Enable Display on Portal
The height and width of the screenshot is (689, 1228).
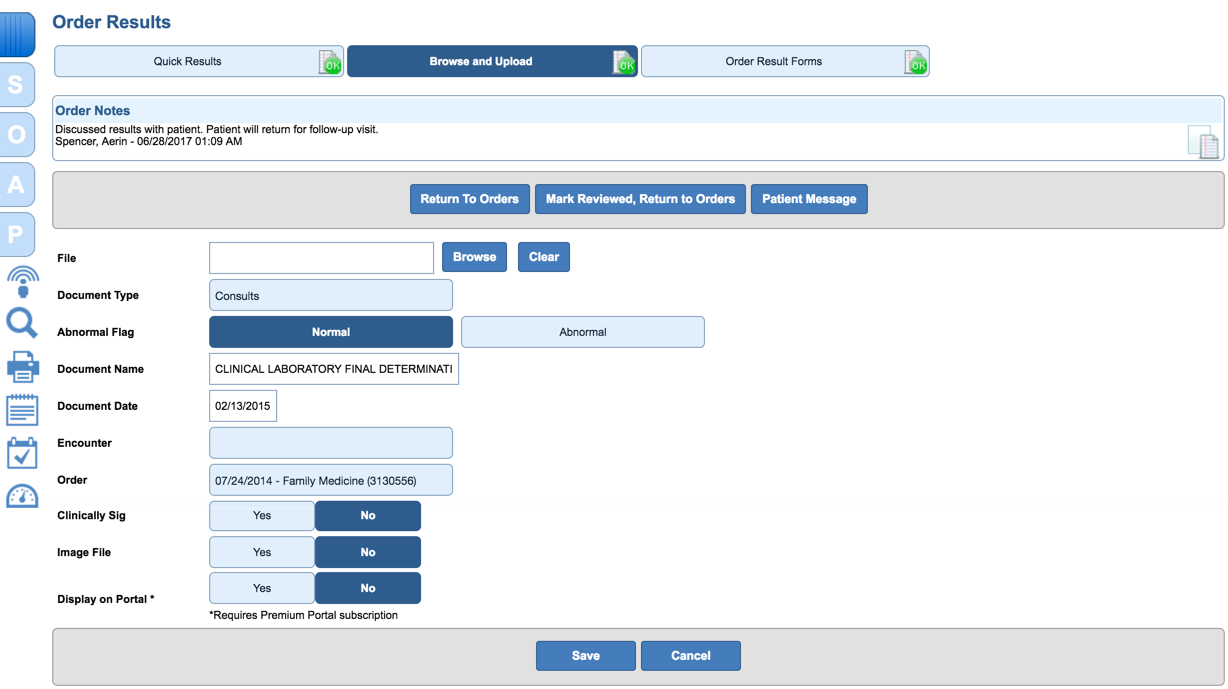[x=261, y=587]
